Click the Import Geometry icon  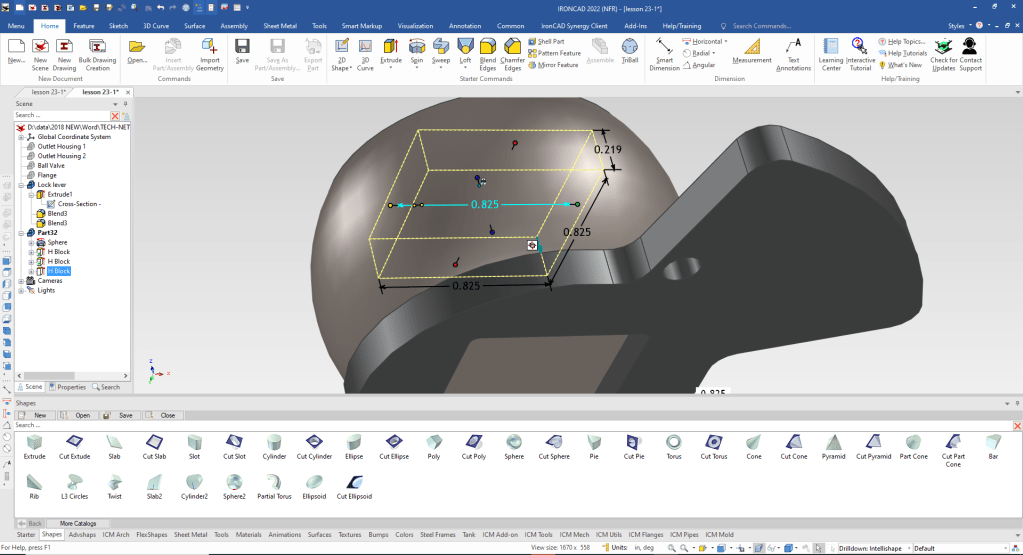coord(210,52)
